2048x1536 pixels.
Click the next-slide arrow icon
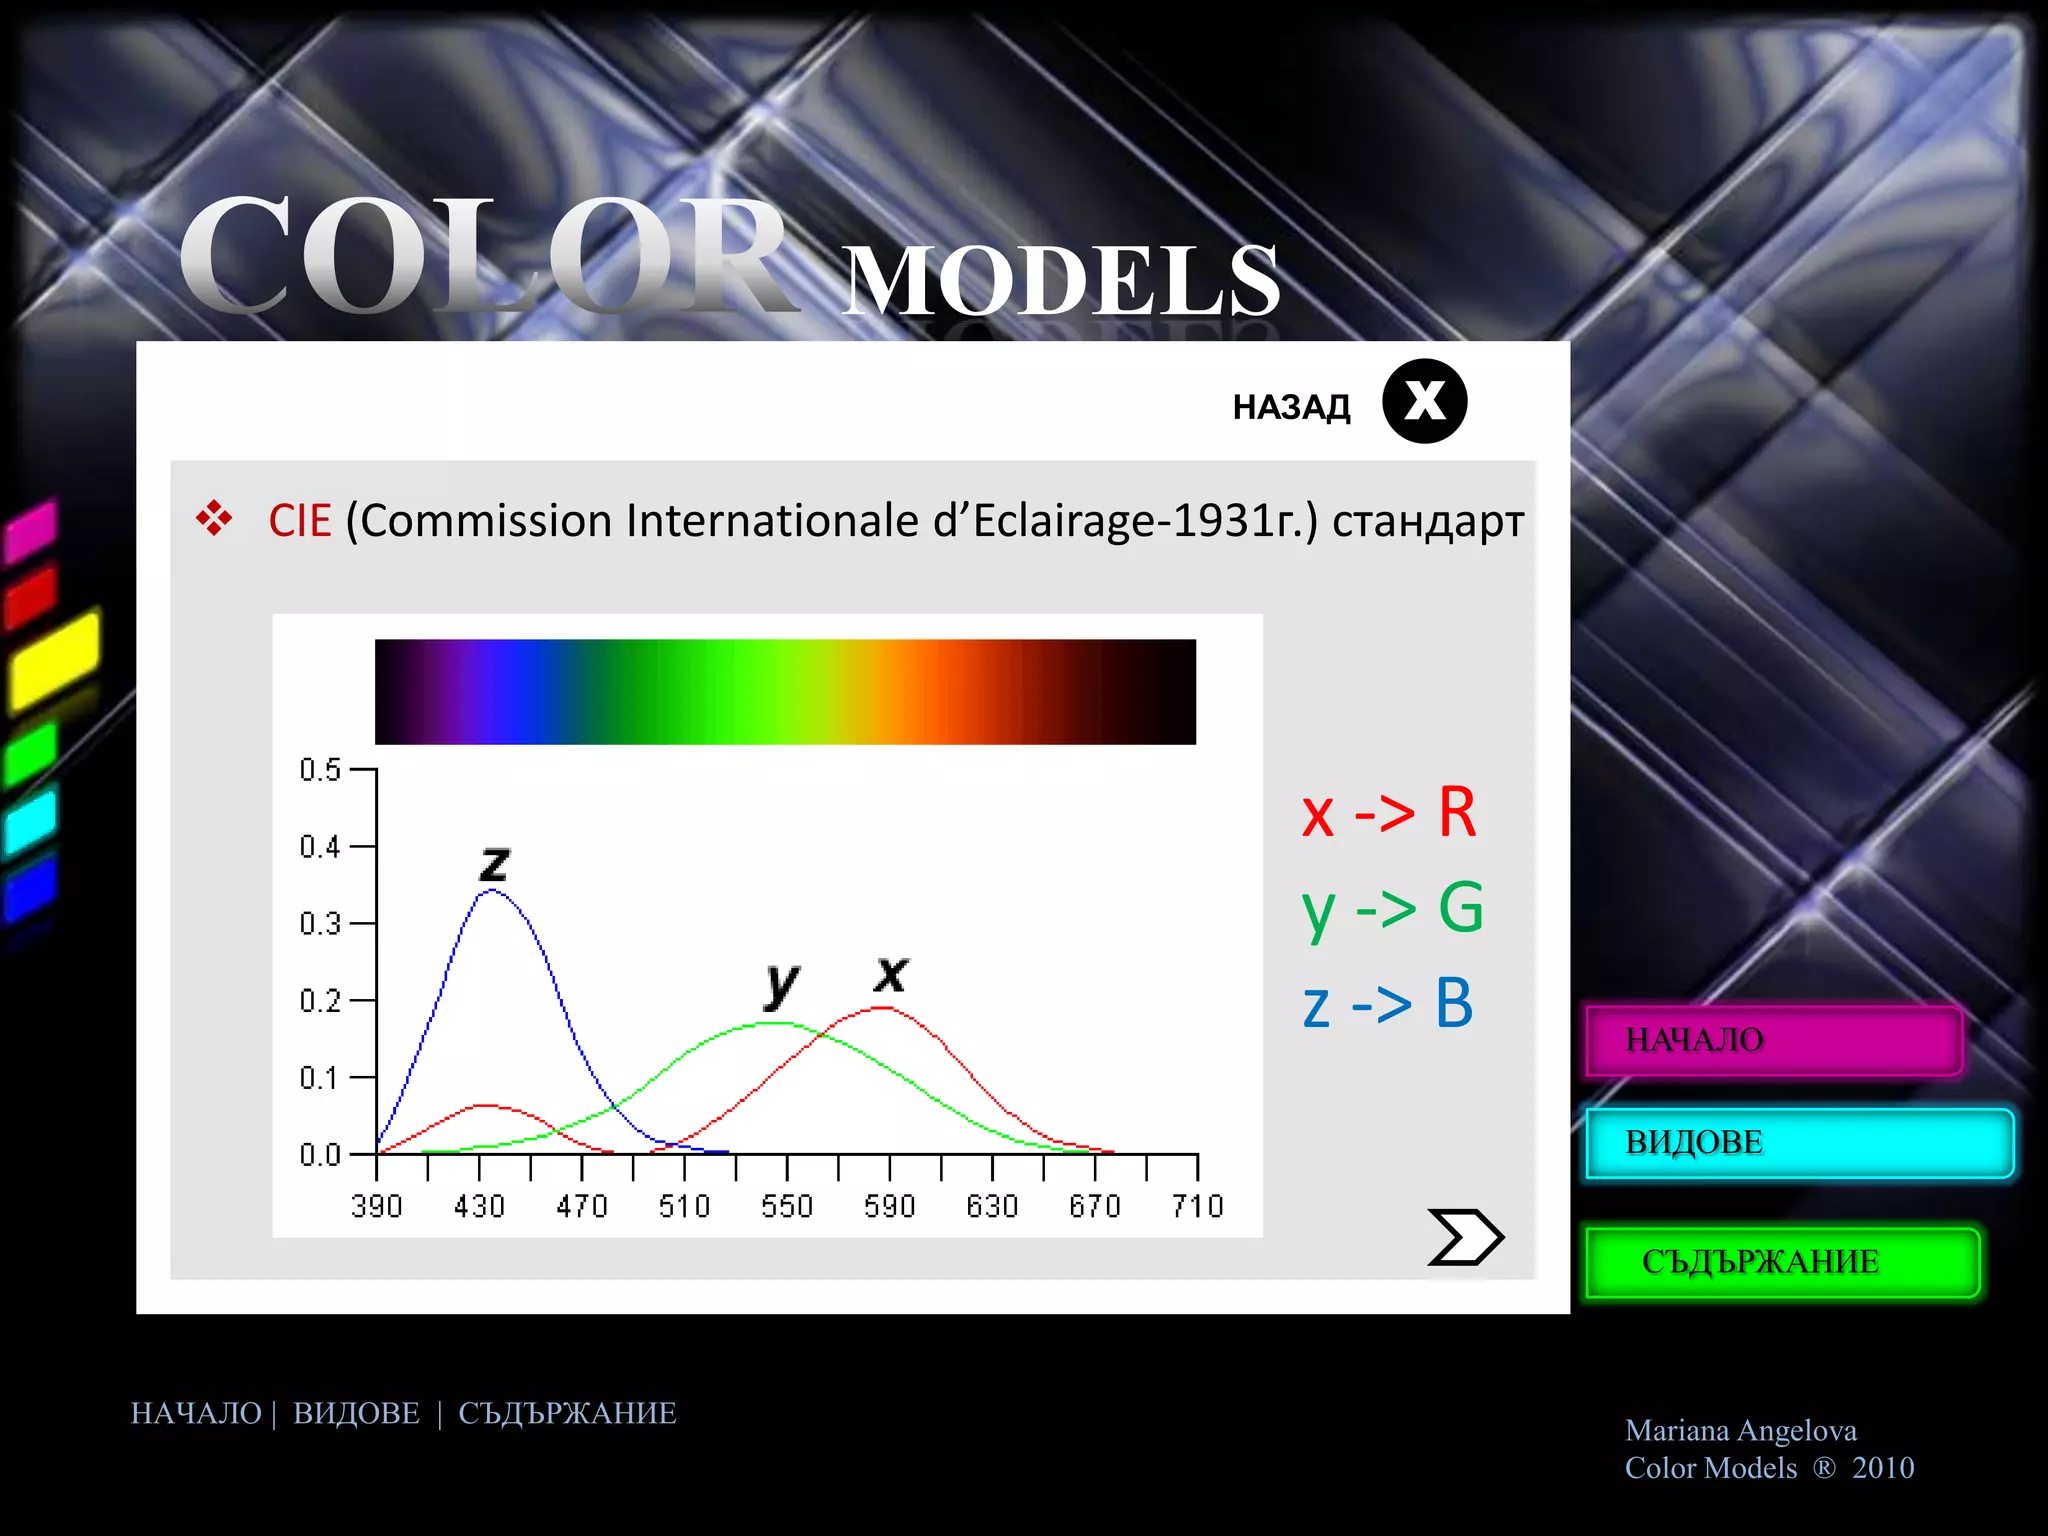(x=1465, y=1237)
